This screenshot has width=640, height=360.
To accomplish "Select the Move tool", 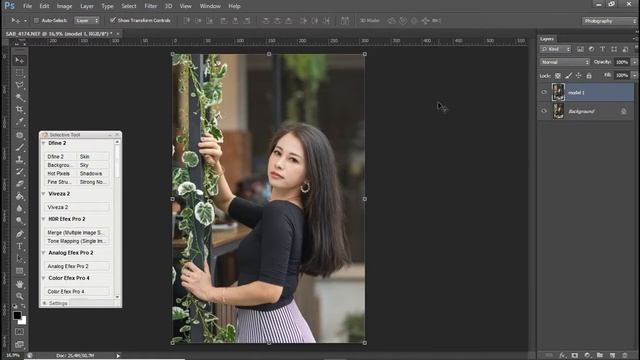I will click(x=19, y=60).
